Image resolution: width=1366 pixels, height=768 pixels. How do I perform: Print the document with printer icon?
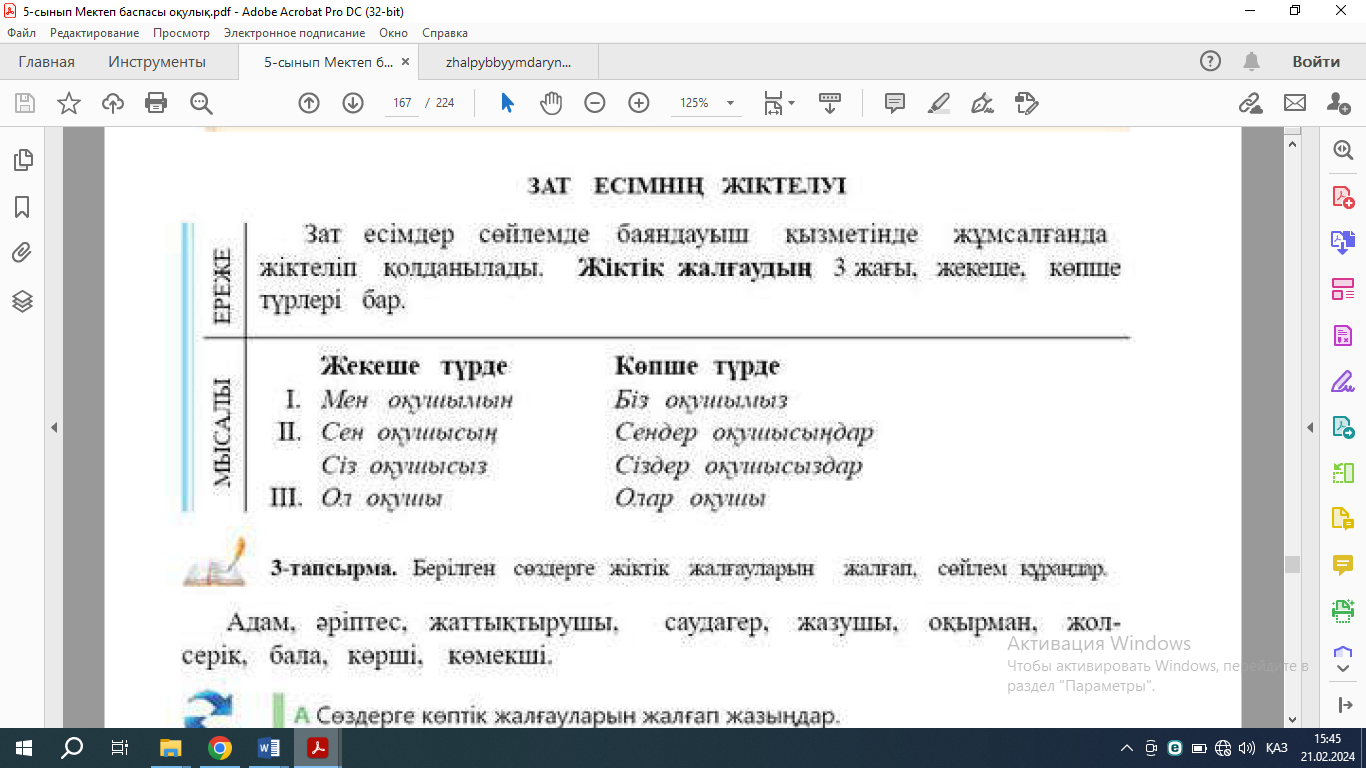click(156, 103)
